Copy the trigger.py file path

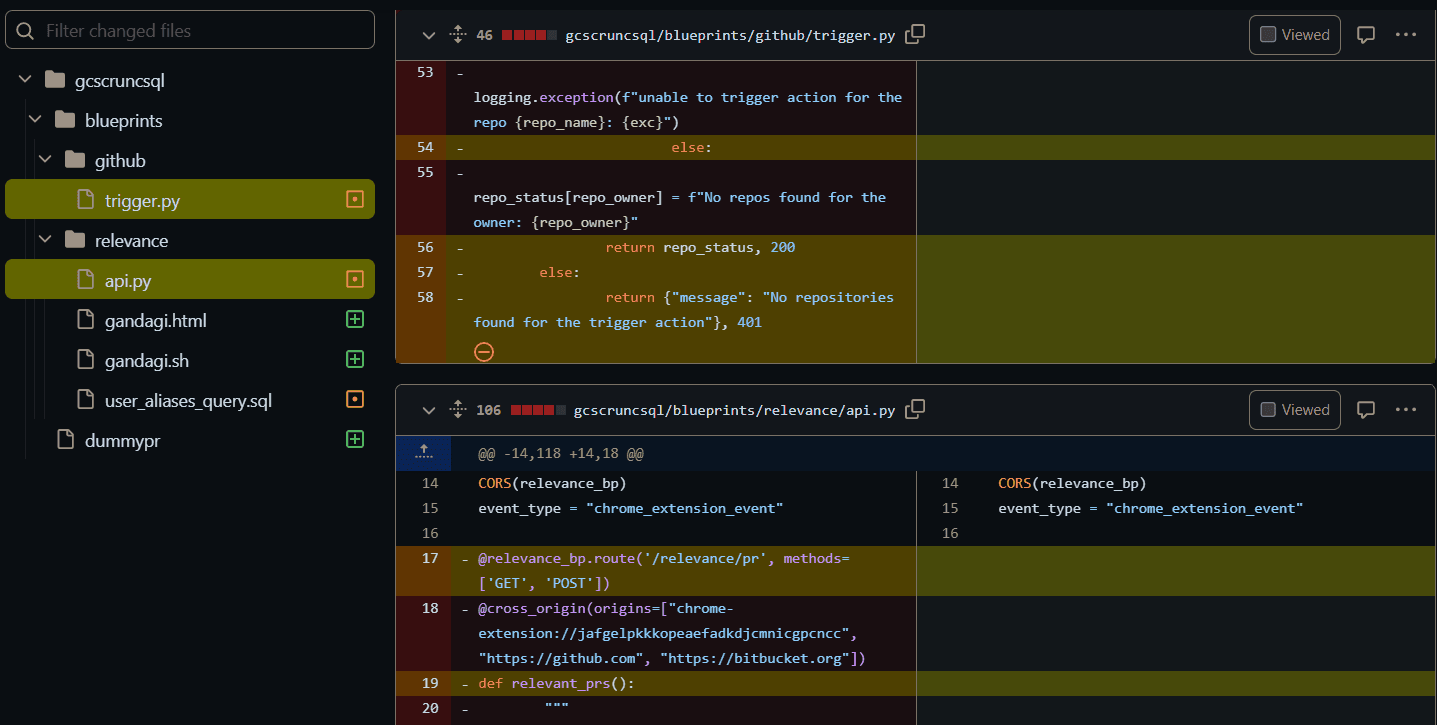914,33
